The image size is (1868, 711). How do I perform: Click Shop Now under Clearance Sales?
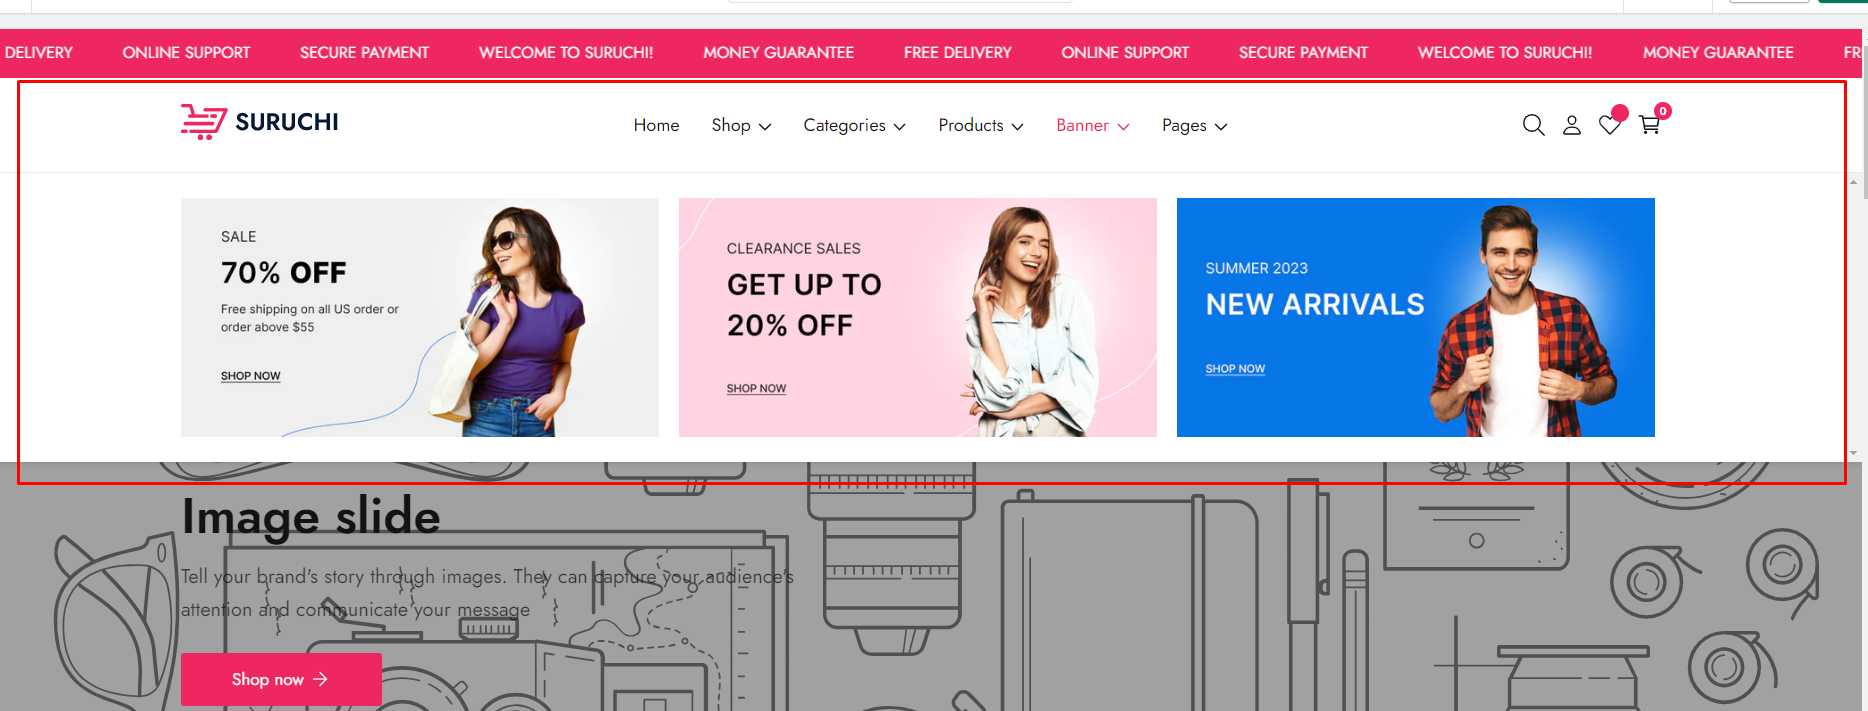tap(756, 388)
